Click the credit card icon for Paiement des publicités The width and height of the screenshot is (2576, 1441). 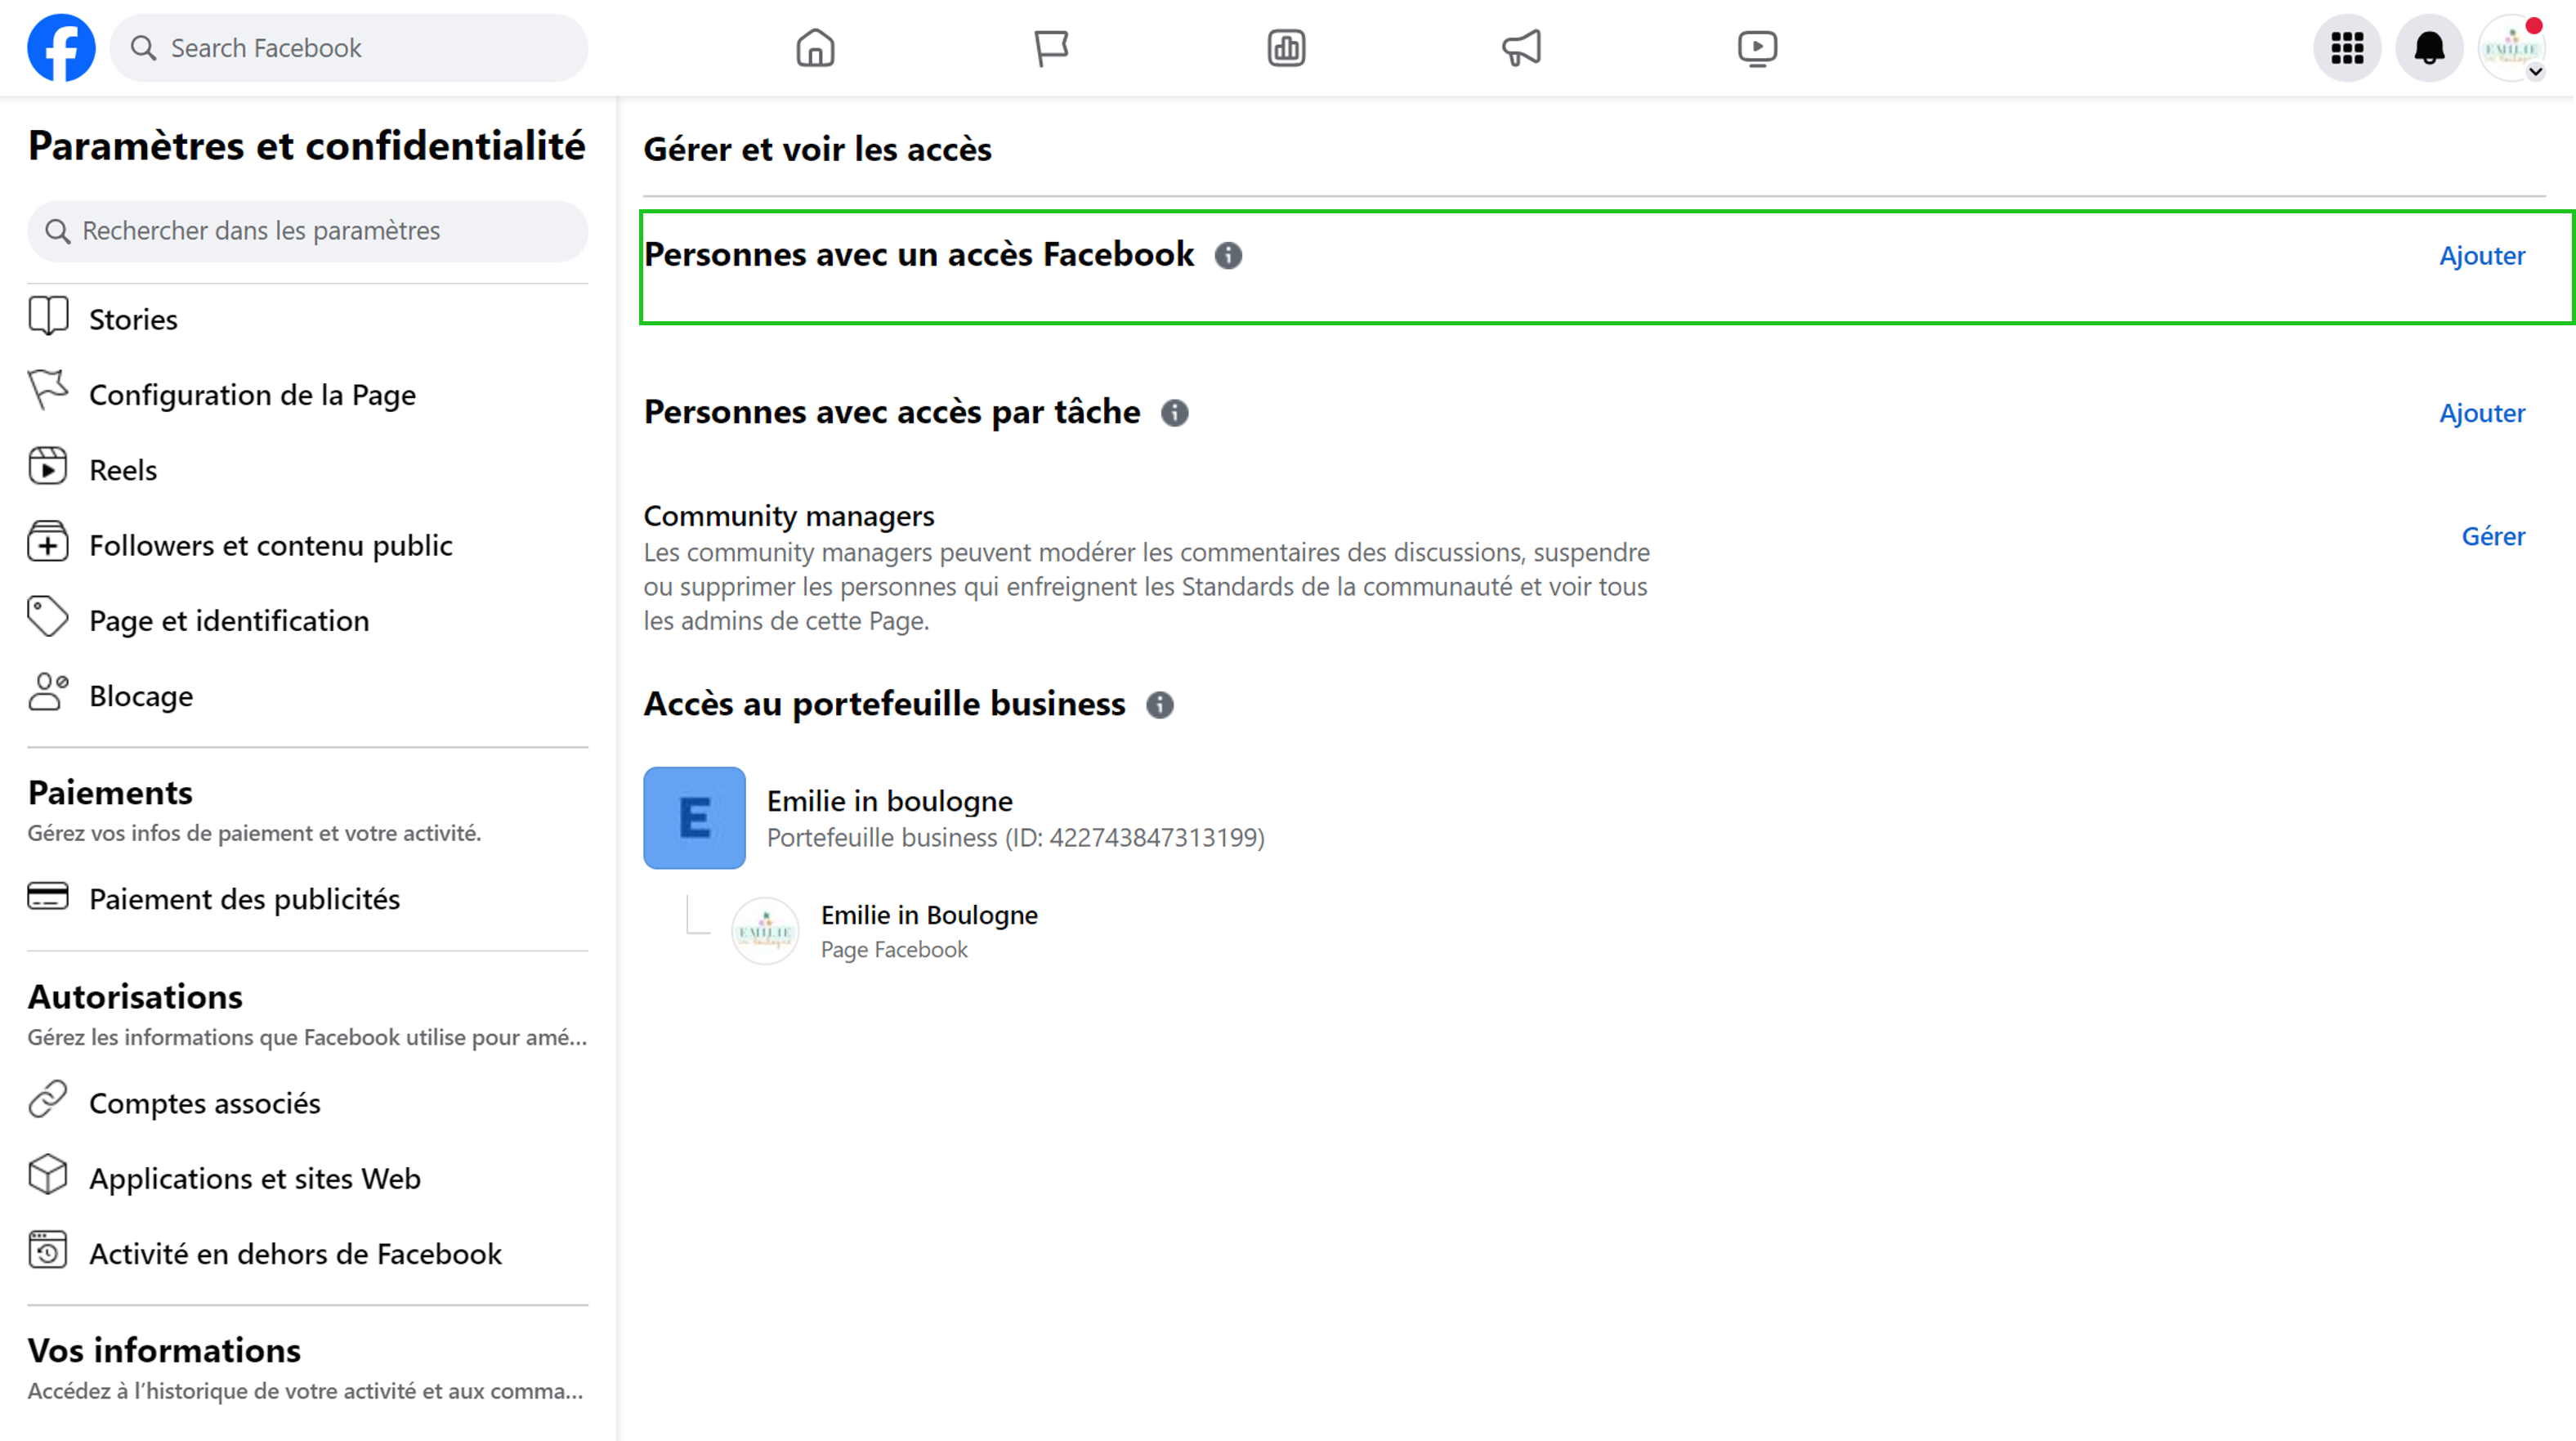point(48,896)
